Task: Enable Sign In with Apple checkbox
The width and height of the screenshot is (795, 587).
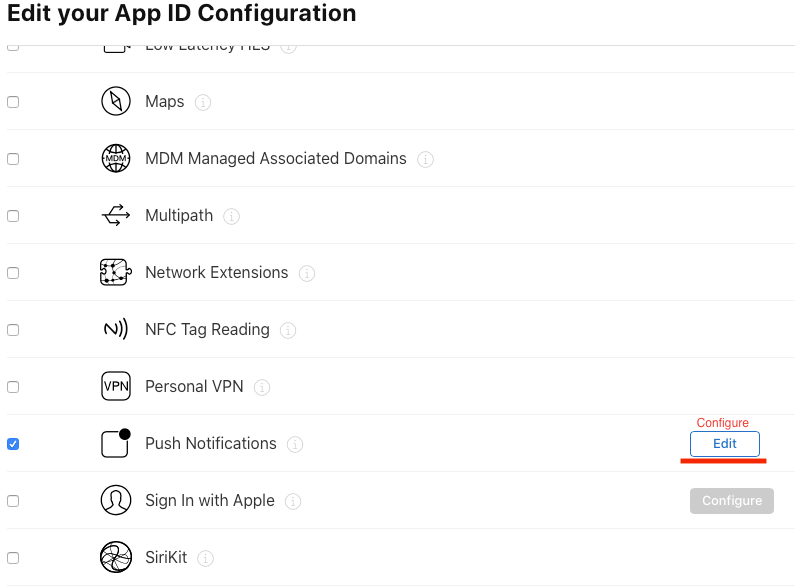Action: coord(13,501)
